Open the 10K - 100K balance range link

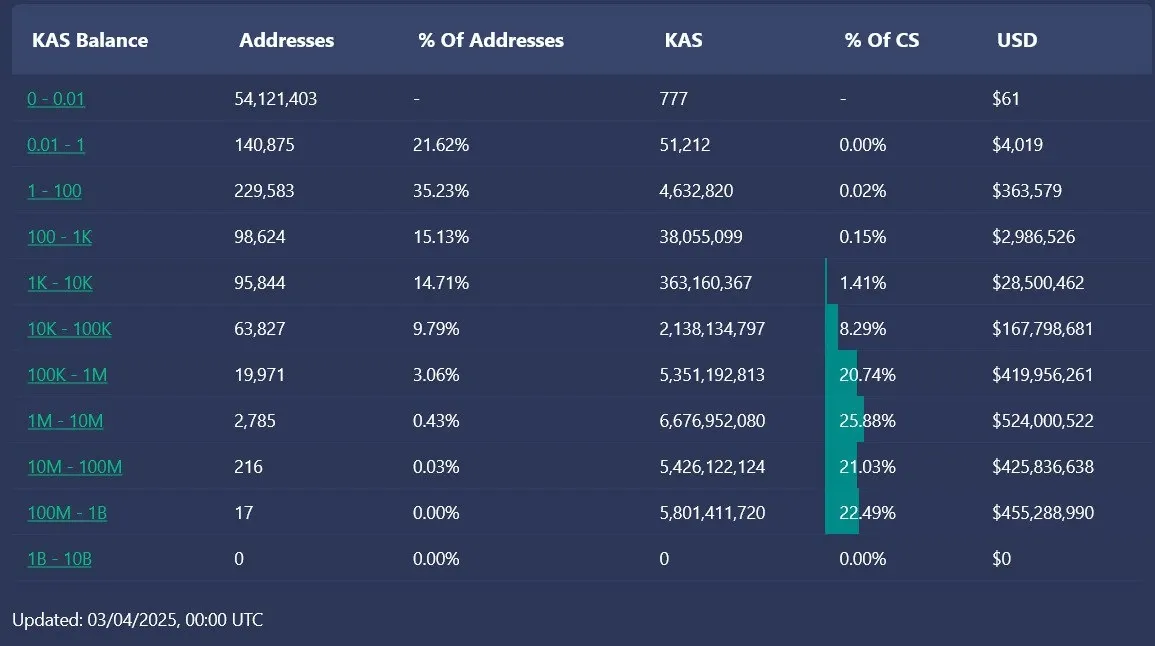point(69,329)
